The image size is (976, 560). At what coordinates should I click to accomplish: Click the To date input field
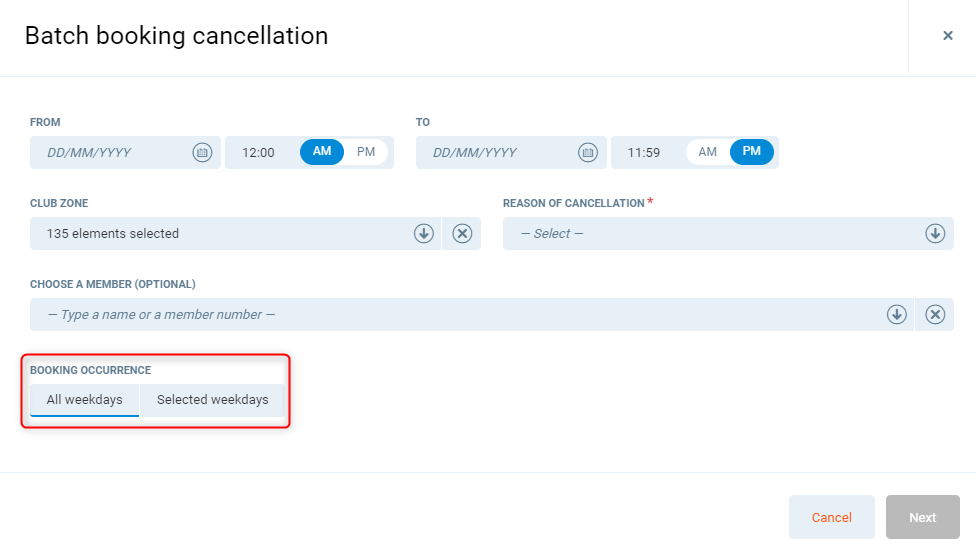496,153
